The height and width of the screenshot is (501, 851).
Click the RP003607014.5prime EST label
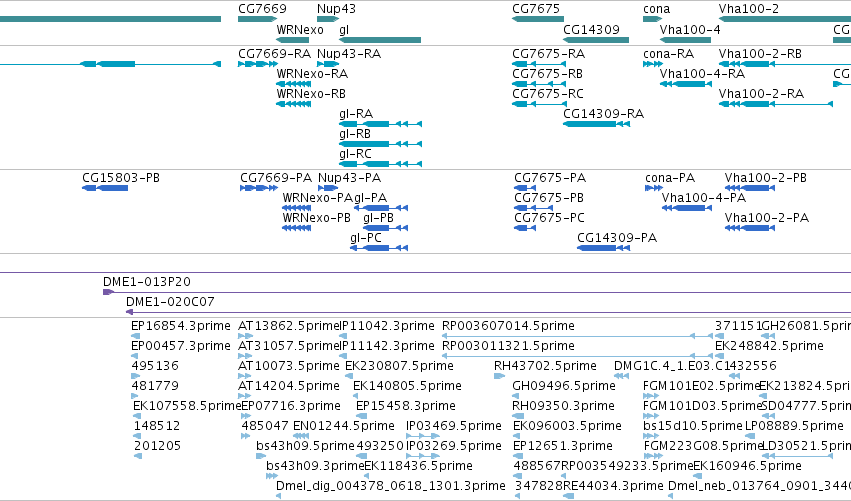coord(508,326)
